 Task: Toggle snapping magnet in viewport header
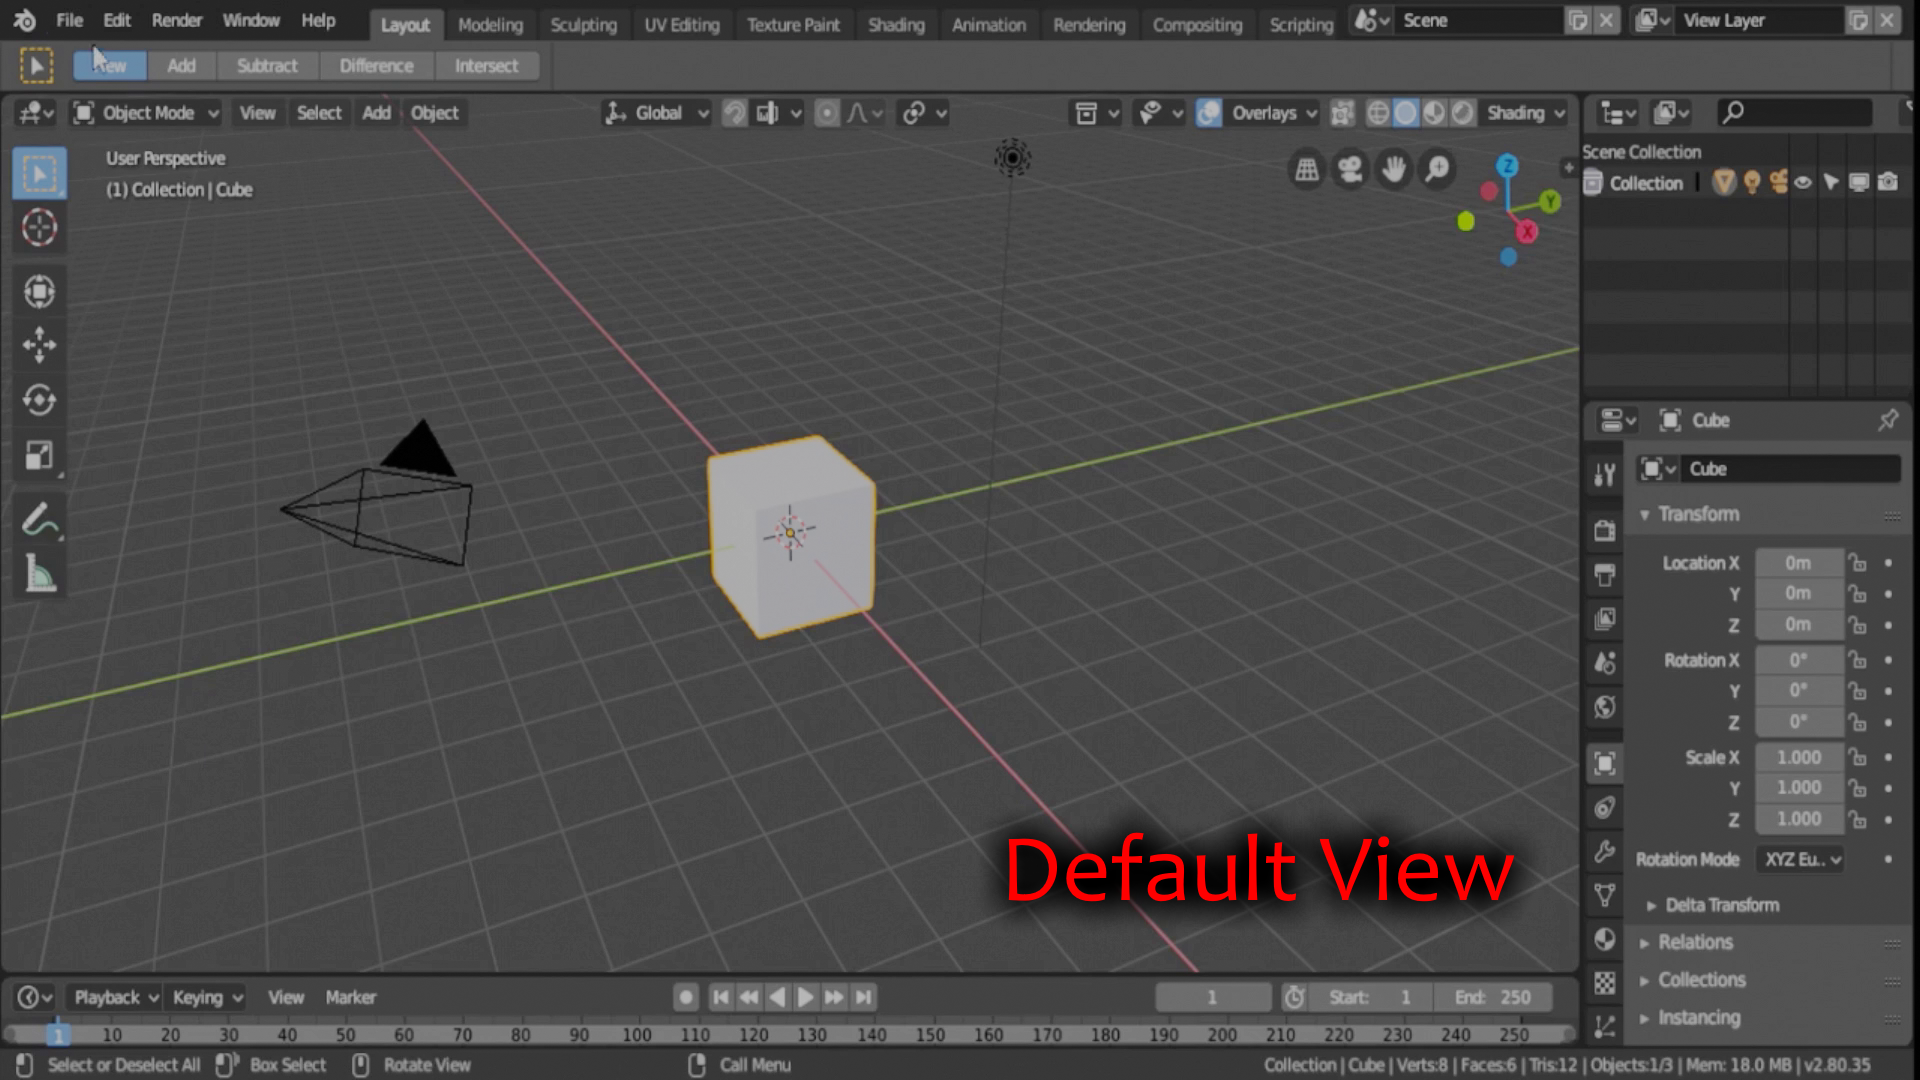pyautogui.click(x=735, y=113)
